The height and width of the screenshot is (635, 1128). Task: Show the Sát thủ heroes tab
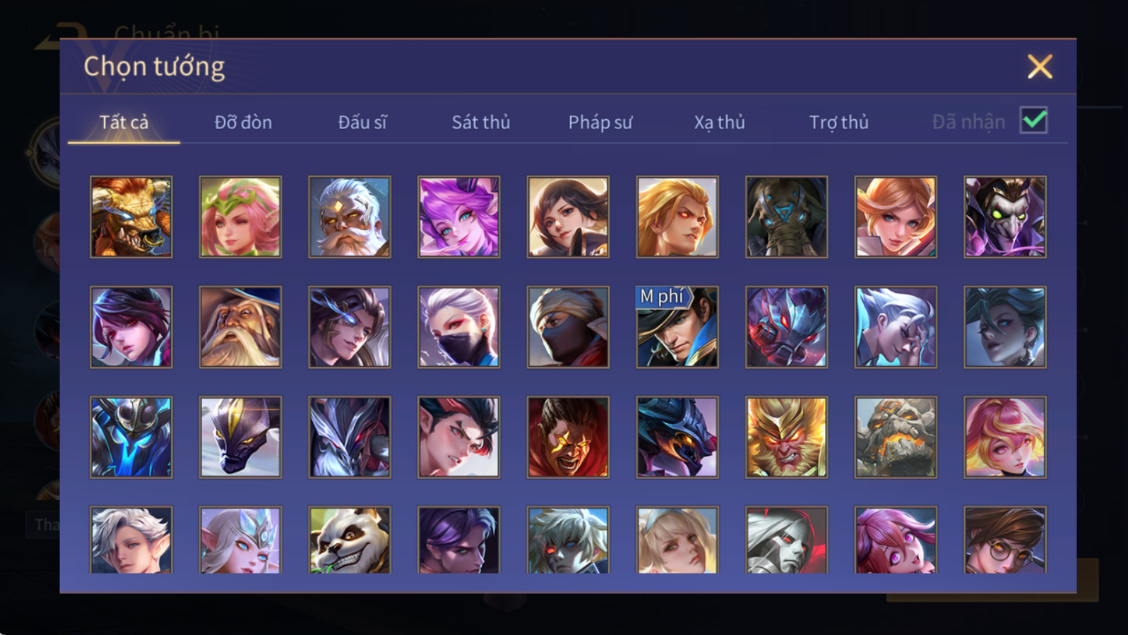(x=481, y=122)
